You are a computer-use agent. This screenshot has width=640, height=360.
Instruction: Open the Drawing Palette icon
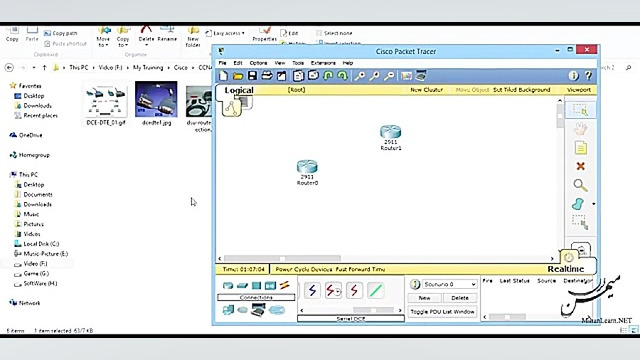(406, 76)
